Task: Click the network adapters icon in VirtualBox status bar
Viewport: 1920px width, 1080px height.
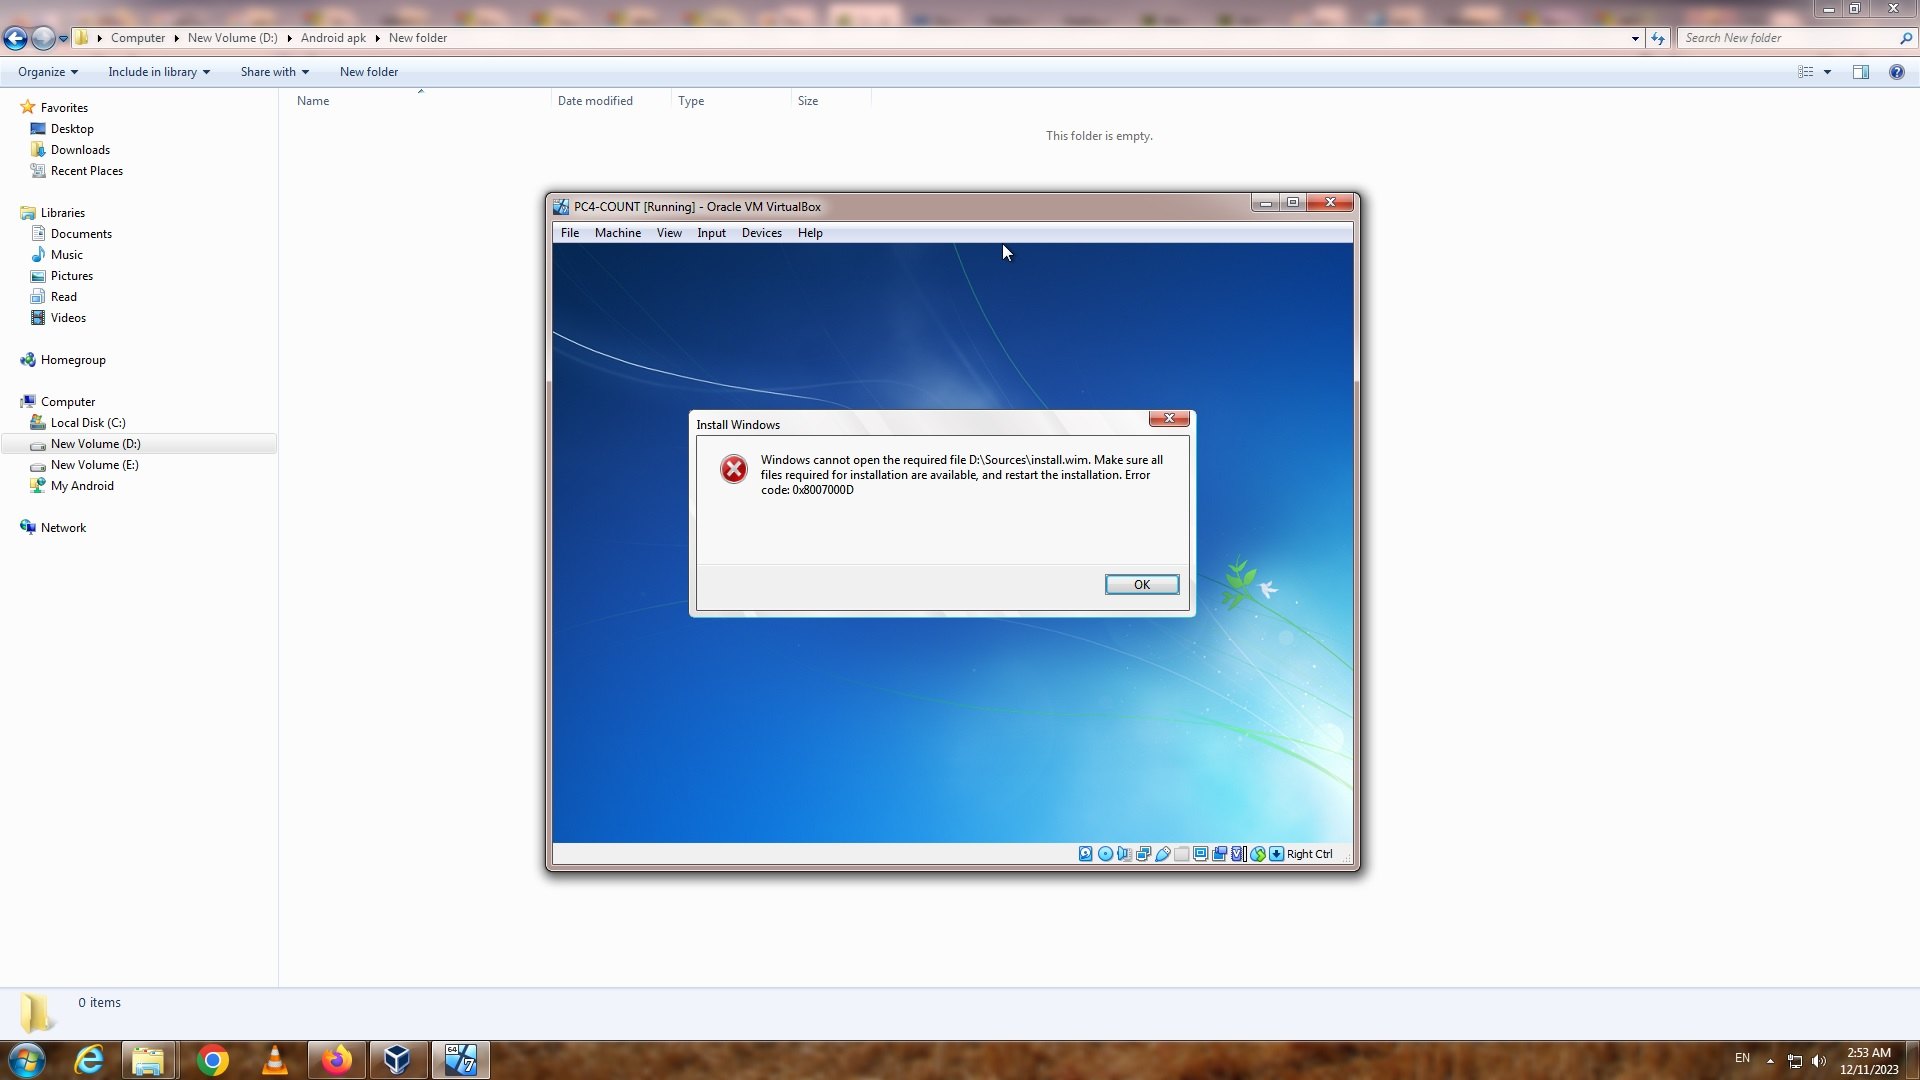Action: tap(1143, 854)
